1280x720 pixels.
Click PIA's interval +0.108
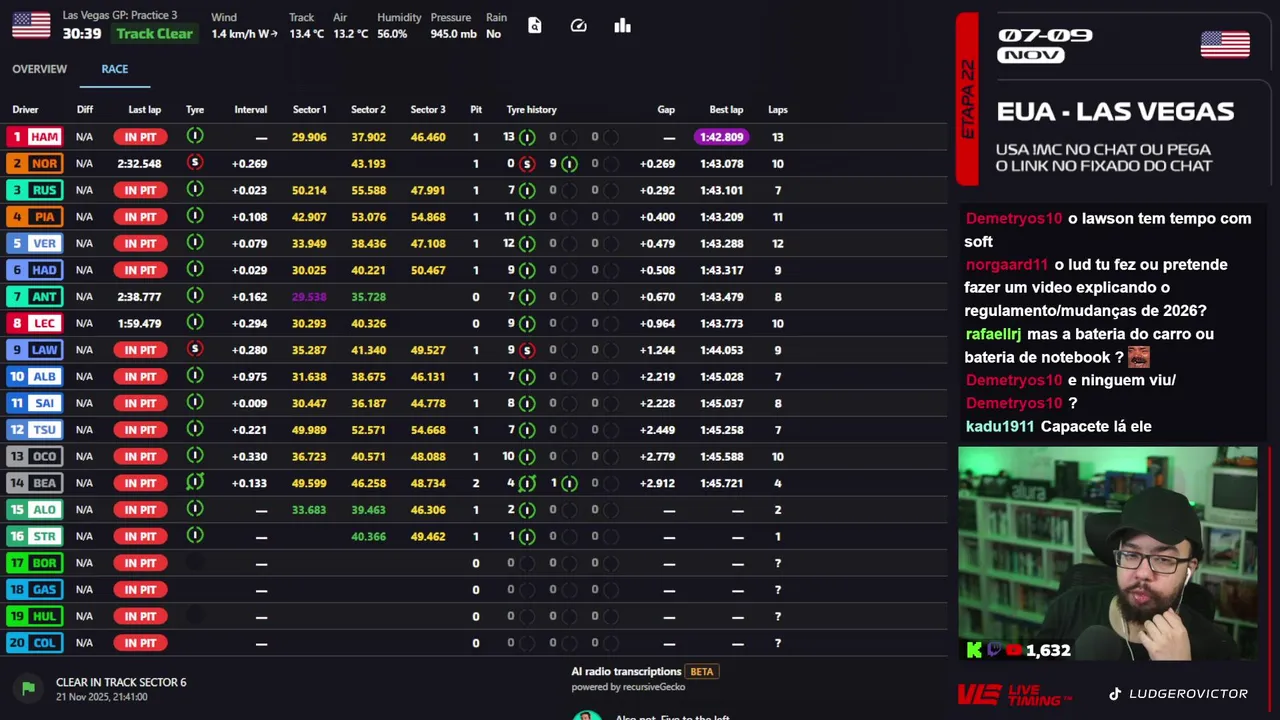click(x=249, y=217)
